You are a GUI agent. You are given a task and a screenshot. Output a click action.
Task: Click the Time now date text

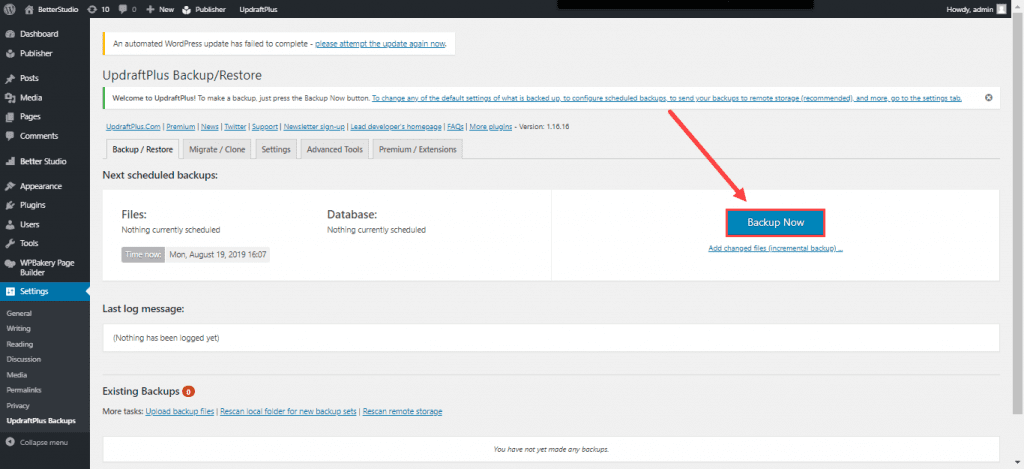(x=219, y=255)
